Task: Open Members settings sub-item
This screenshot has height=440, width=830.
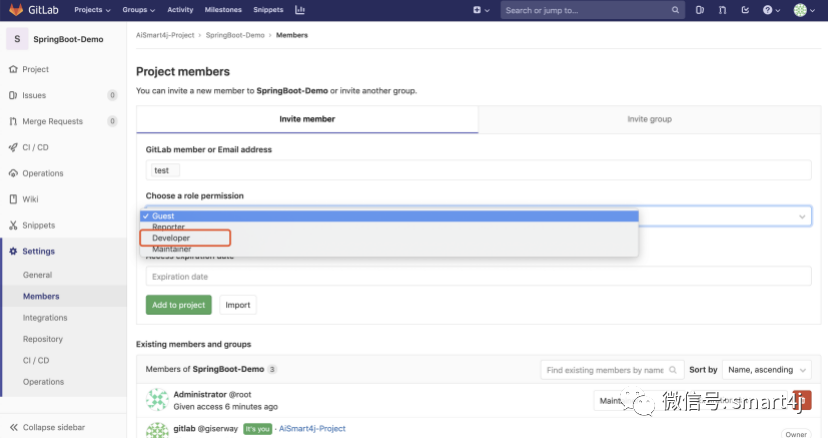Action: point(41,297)
